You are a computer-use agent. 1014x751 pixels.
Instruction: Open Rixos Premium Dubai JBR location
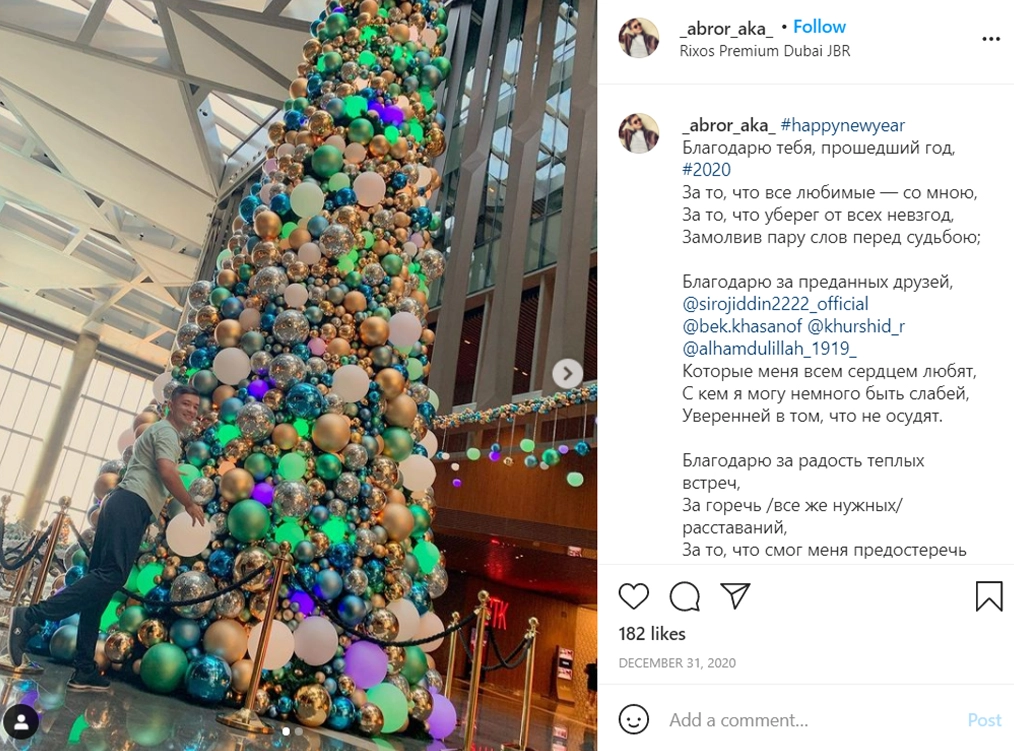point(764,51)
